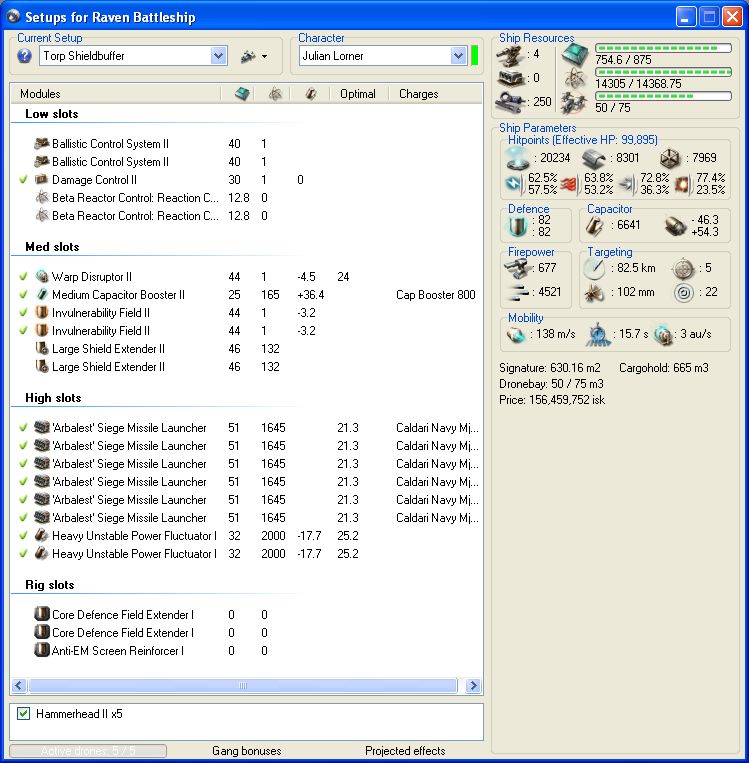Click the explosive resistance icon
Screen dimensions: 749x763
(683, 184)
